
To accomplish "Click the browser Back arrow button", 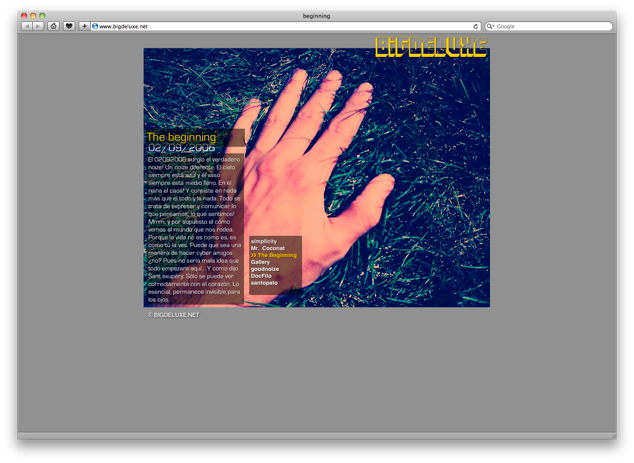I will point(27,26).
